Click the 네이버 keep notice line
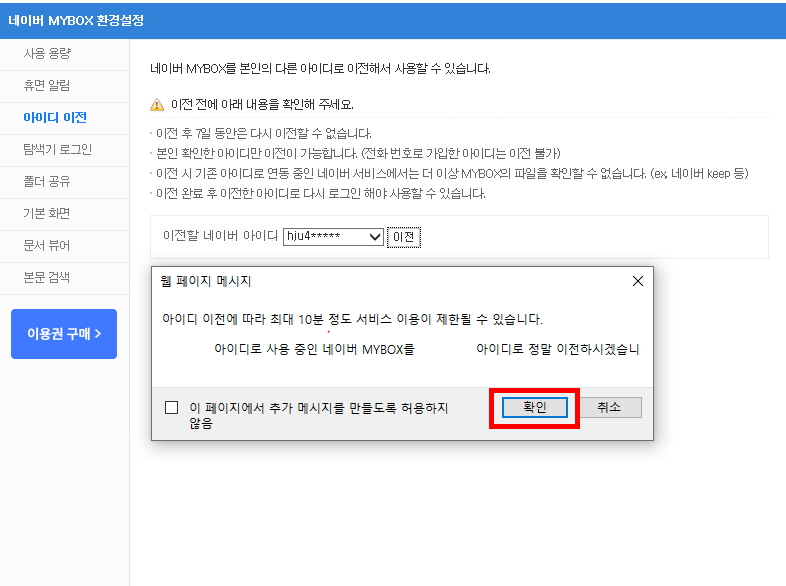The height and width of the screenshot is (586, 786). [x=452, y=173]
